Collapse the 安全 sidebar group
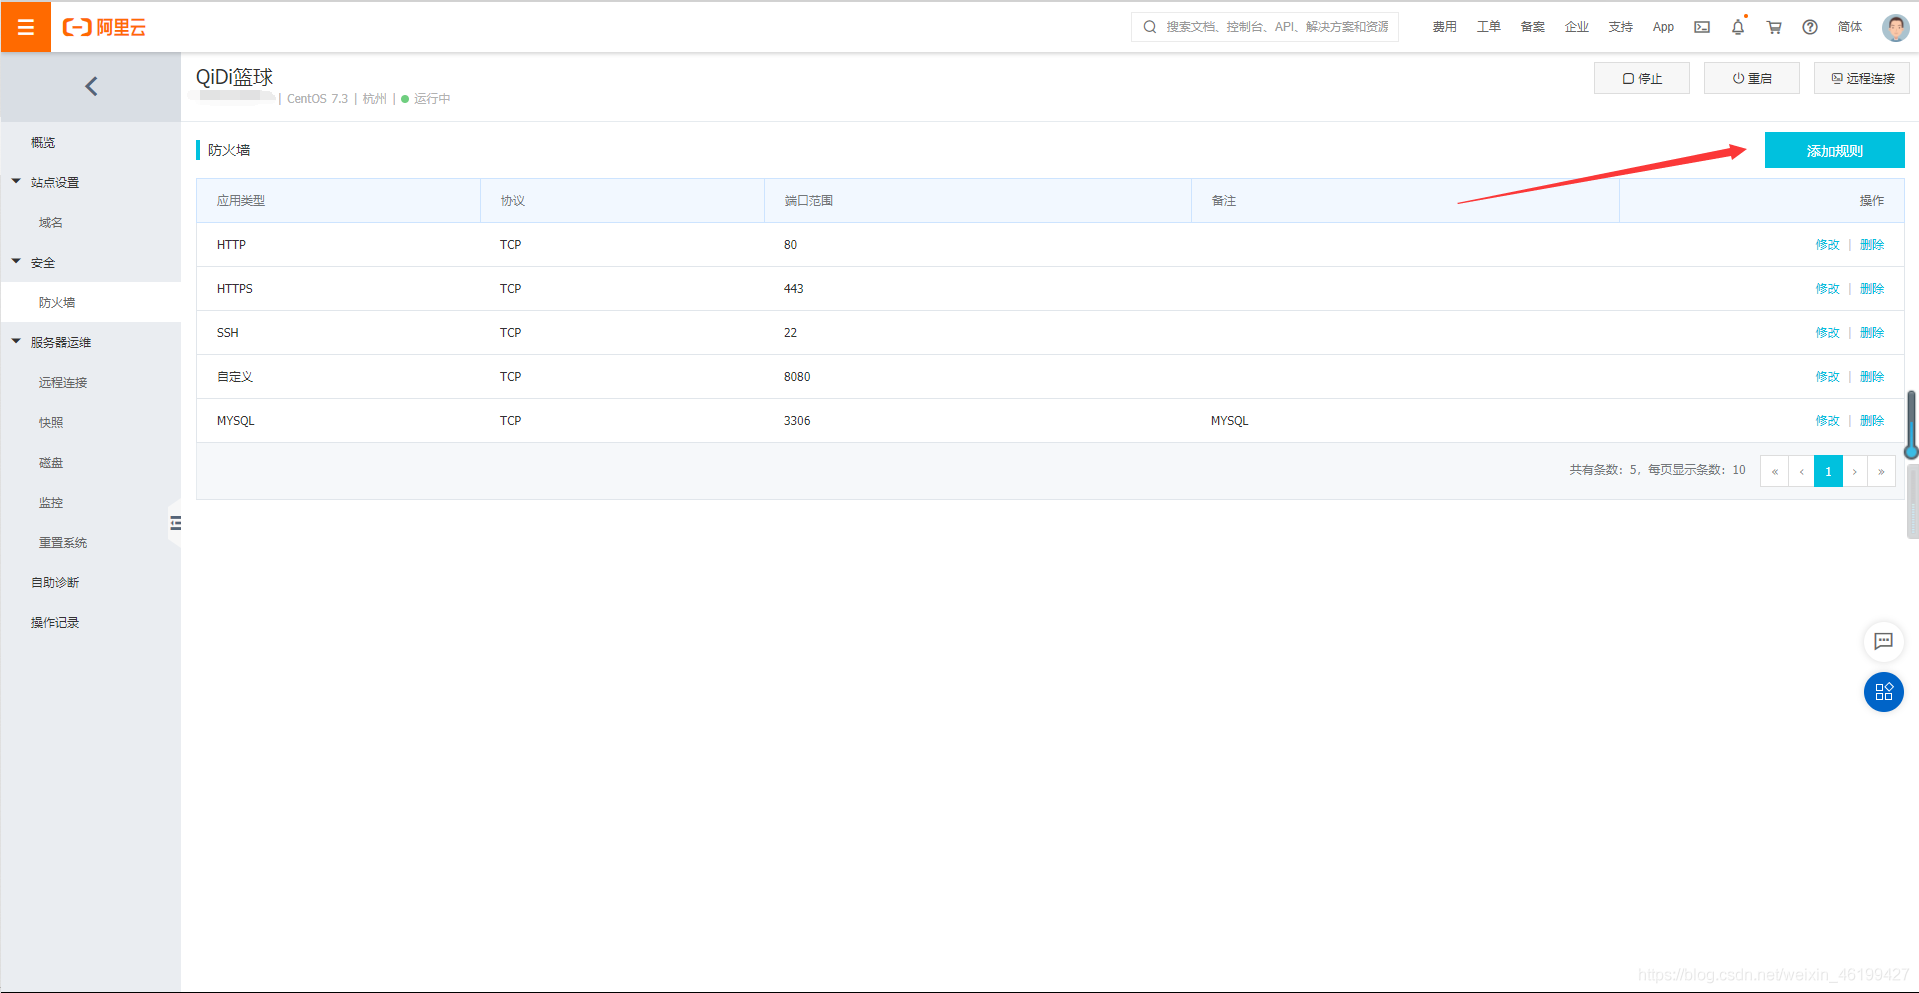 (x=42, y=262)
